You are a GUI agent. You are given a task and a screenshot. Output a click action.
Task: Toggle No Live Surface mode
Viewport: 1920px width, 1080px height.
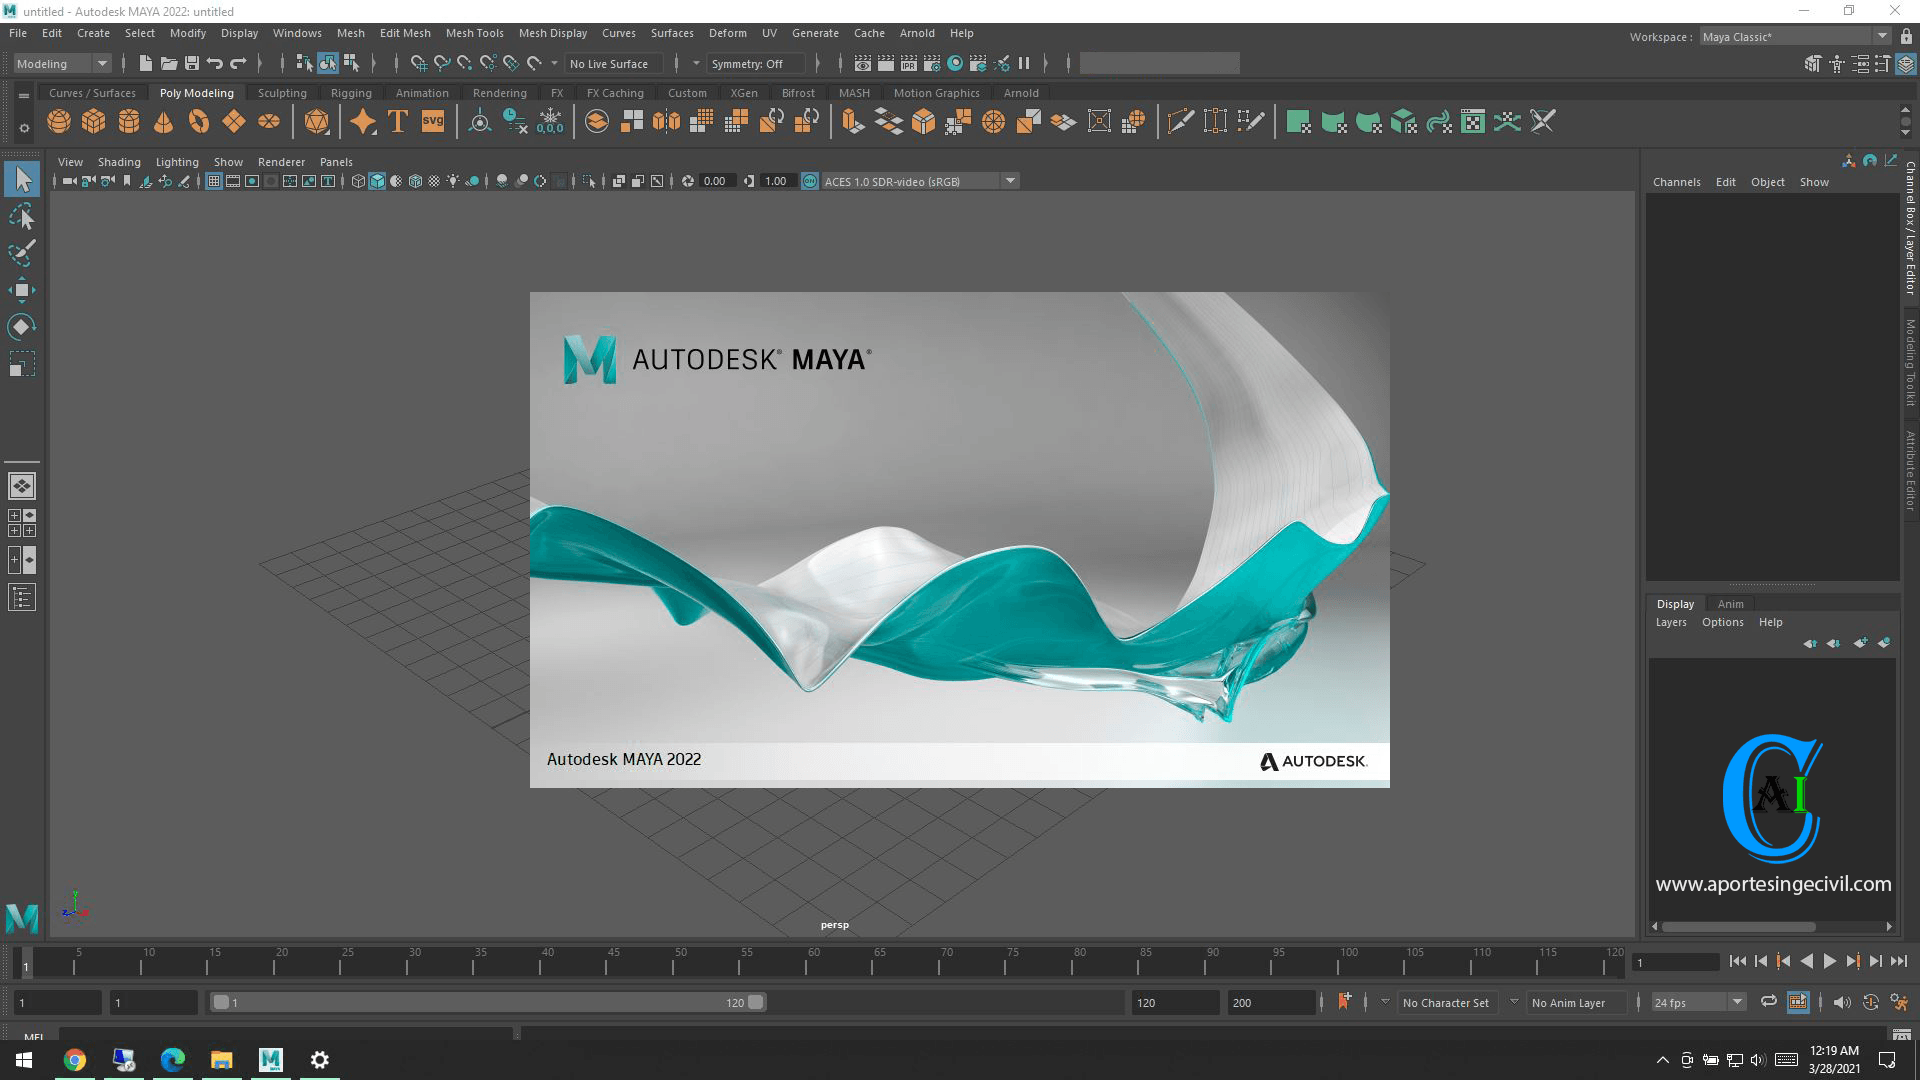pyautogui.click(x=609, y=62)
